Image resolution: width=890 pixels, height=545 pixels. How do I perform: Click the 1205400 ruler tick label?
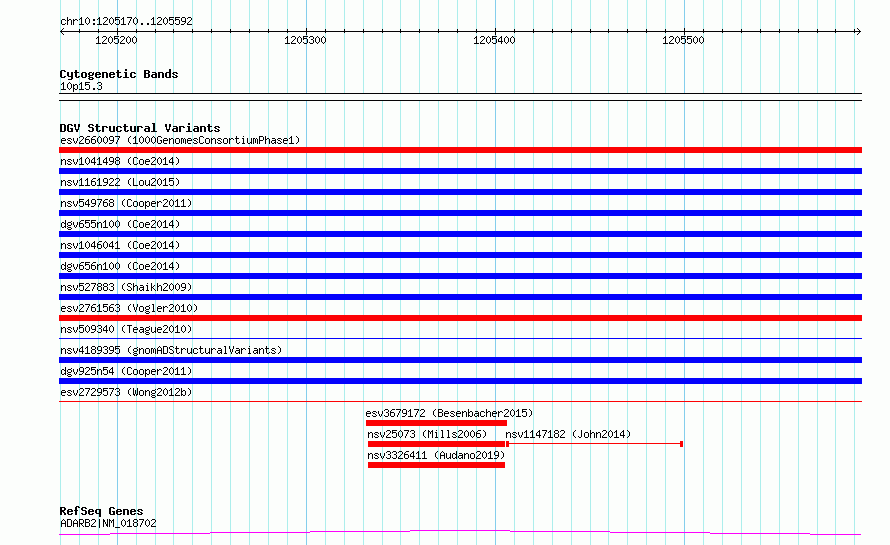[494, 40]
